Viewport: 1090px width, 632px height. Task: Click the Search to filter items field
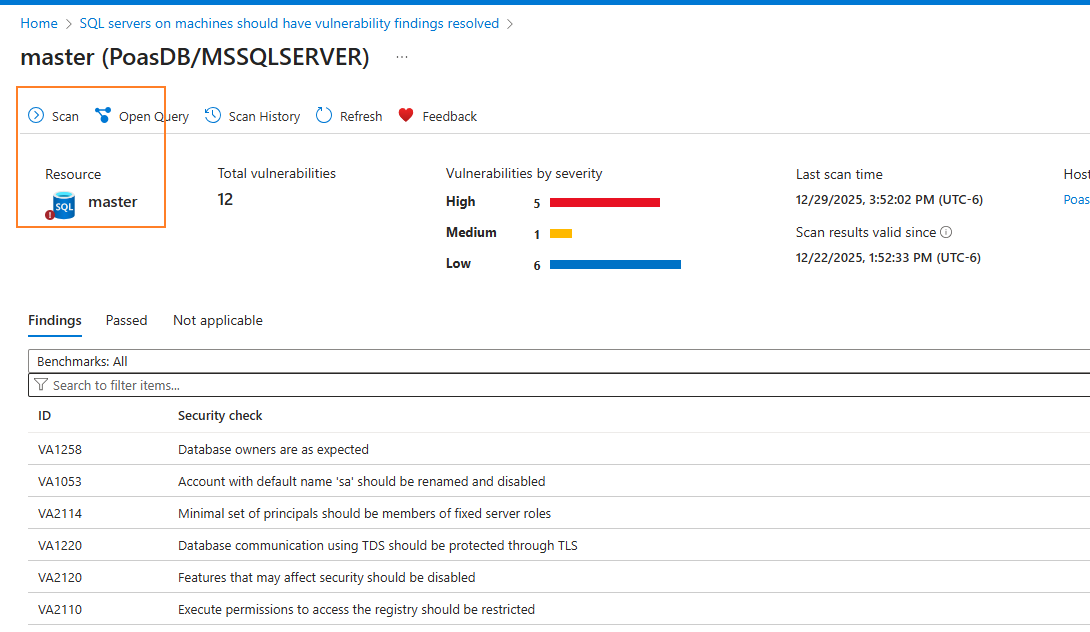pos(559,385)
